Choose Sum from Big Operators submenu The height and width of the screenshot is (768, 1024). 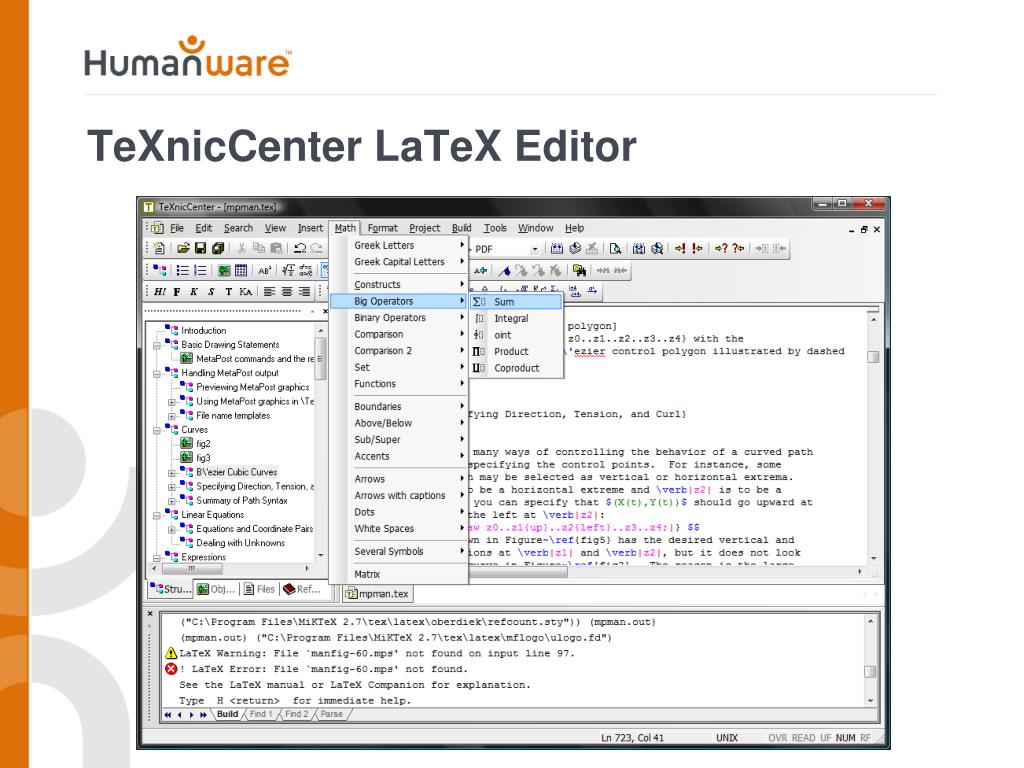point(516,302)
